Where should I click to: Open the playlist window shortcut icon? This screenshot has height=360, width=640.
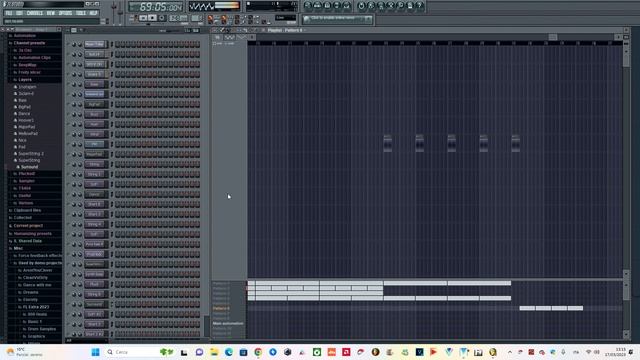(x=308, y=6)
